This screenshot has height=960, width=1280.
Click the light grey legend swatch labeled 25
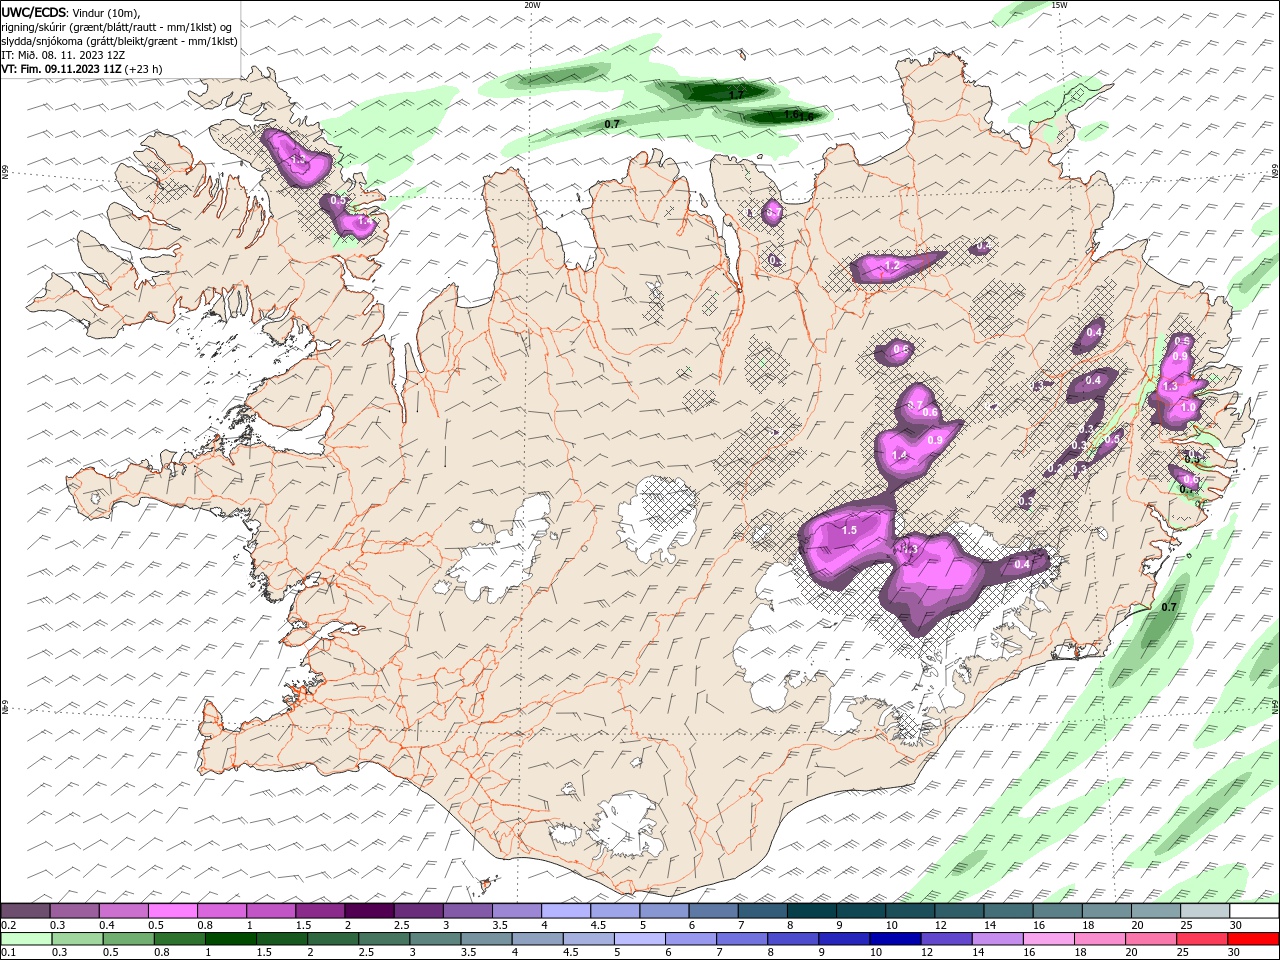pos(1205,911)
